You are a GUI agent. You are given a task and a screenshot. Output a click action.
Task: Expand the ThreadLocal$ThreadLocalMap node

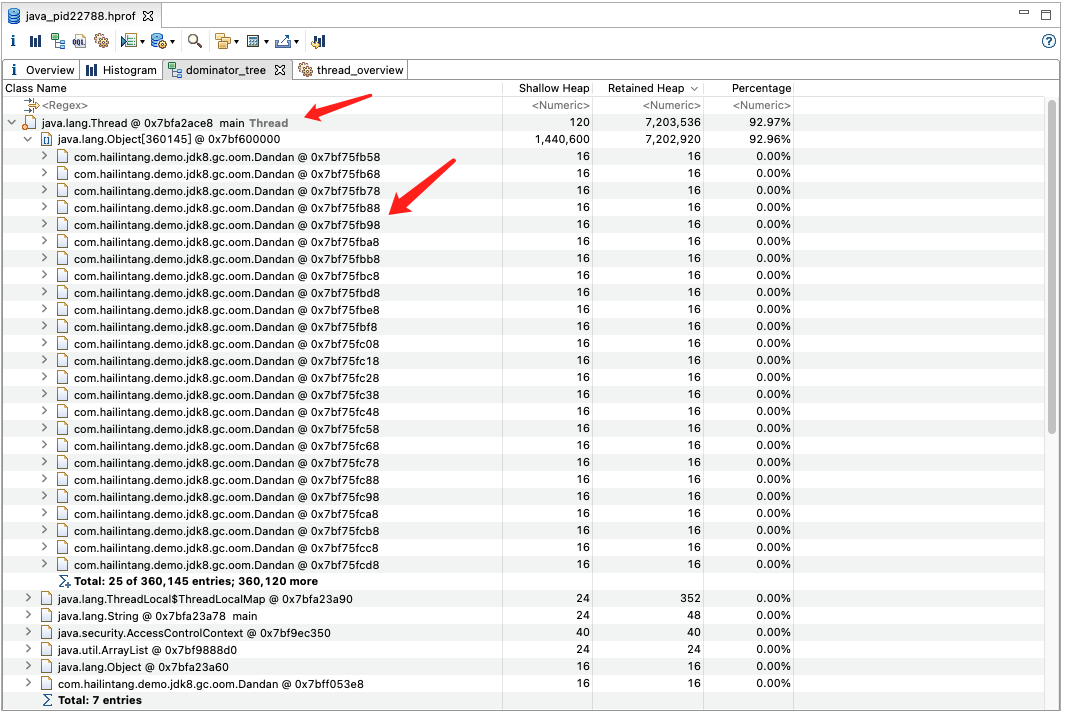[x=28, y=598]
